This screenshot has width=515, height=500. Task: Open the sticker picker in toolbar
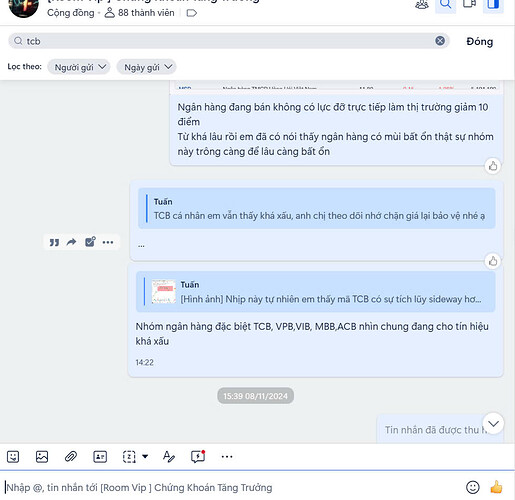click(13, 457)
